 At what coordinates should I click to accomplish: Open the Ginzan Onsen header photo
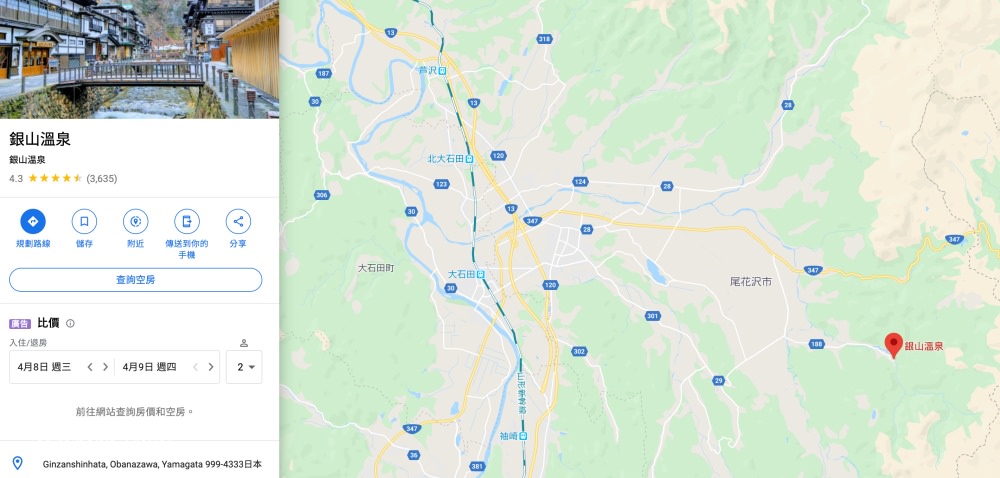click(x=139, y=59)
